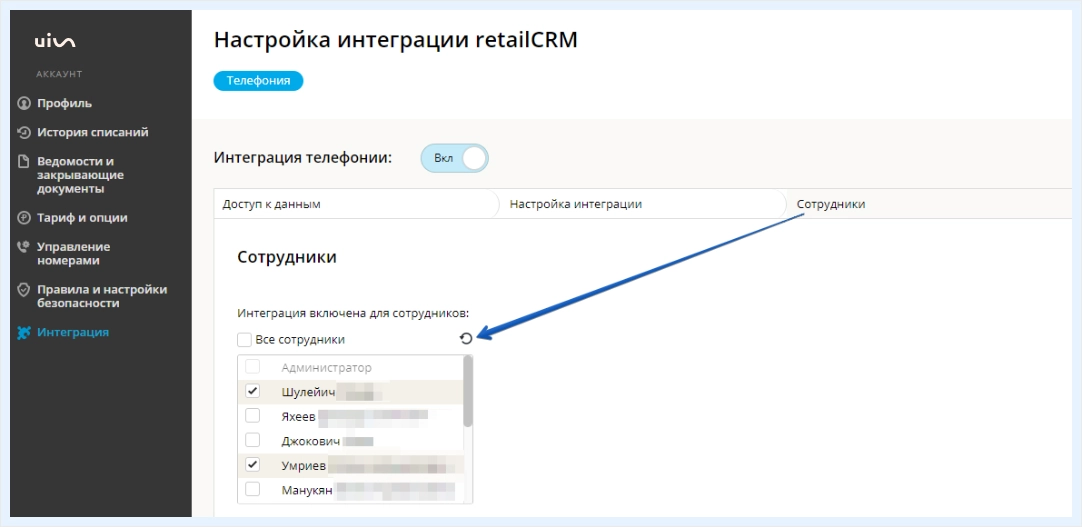
Task: Click the Сотрудники section heading
Action: tap(287, 258)
